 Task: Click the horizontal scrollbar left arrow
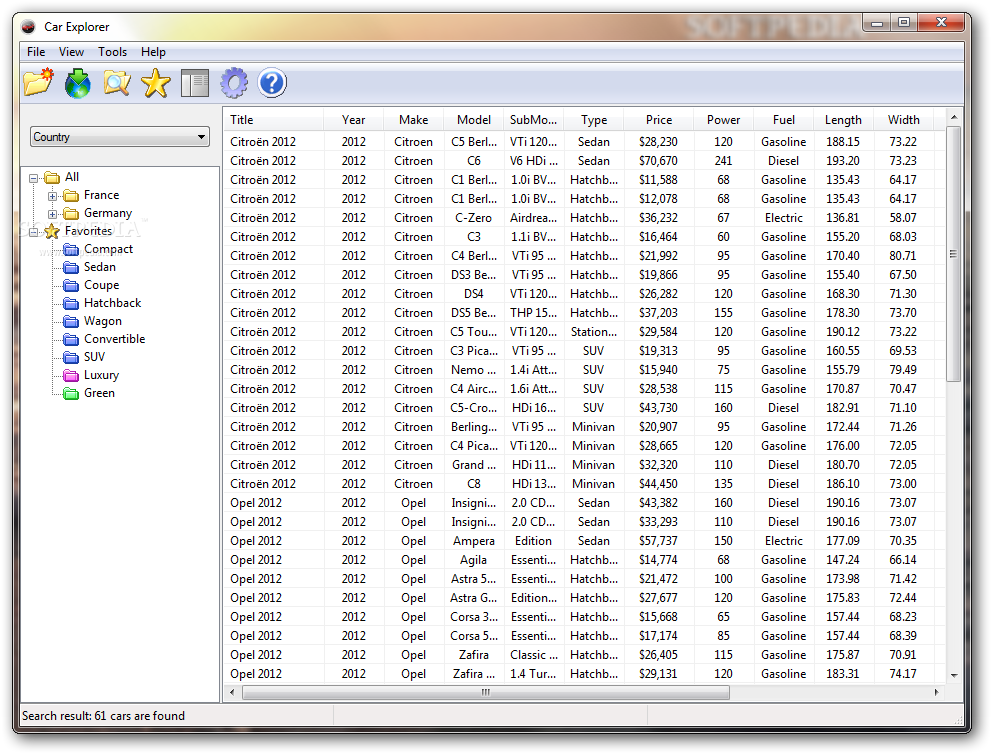232,692
